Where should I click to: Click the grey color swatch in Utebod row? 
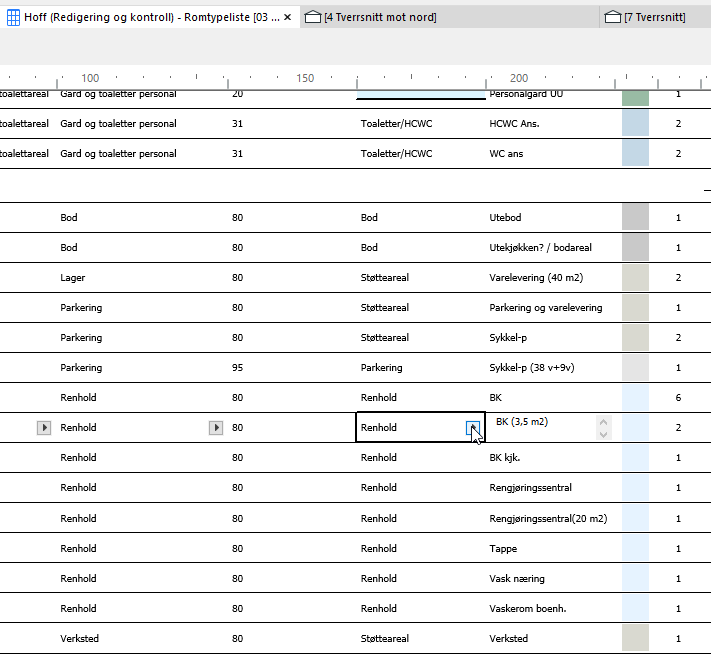tap(635, 218)
